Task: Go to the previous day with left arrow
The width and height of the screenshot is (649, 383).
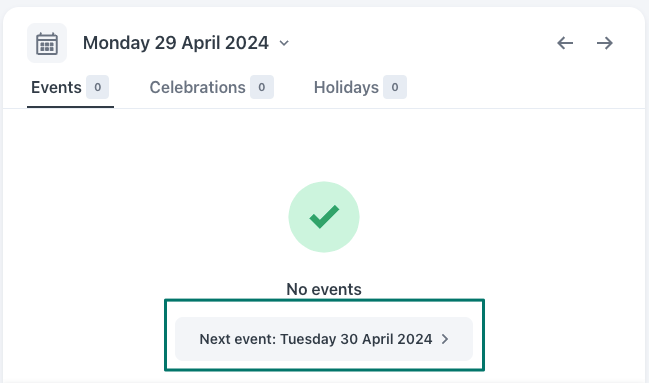Action: 565,43
